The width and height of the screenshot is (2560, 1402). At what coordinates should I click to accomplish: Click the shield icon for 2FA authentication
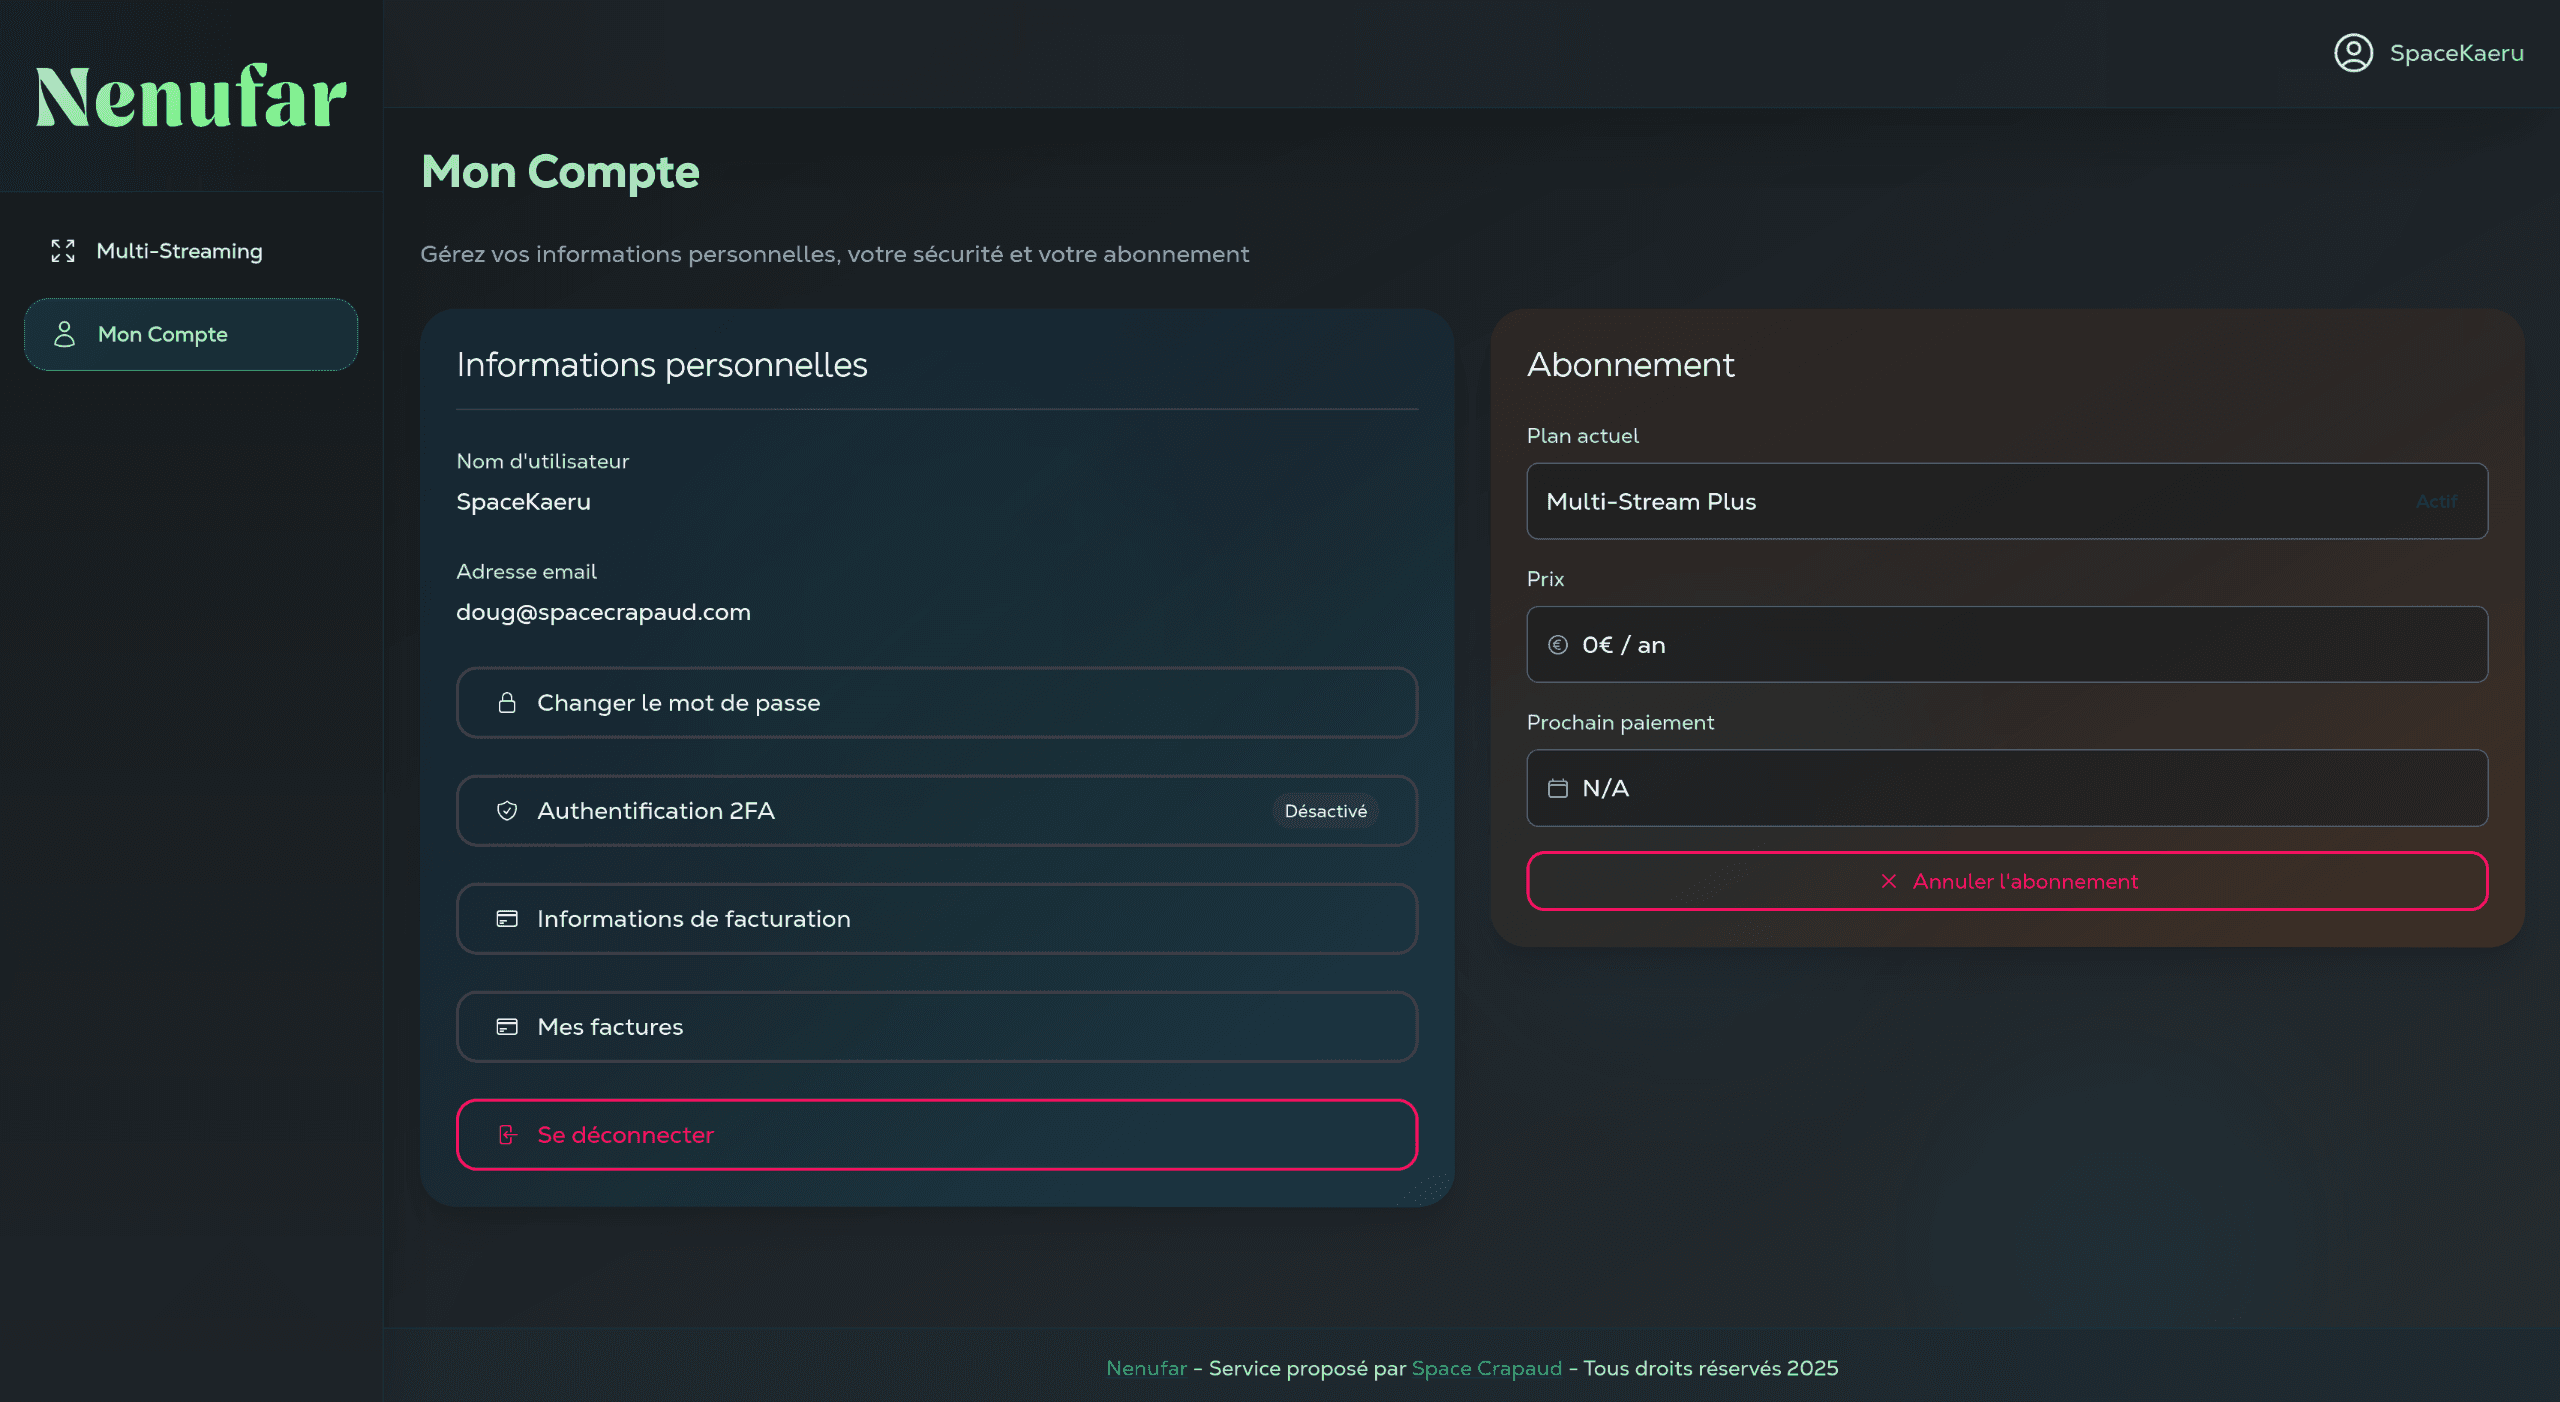(x=507, y=811)
